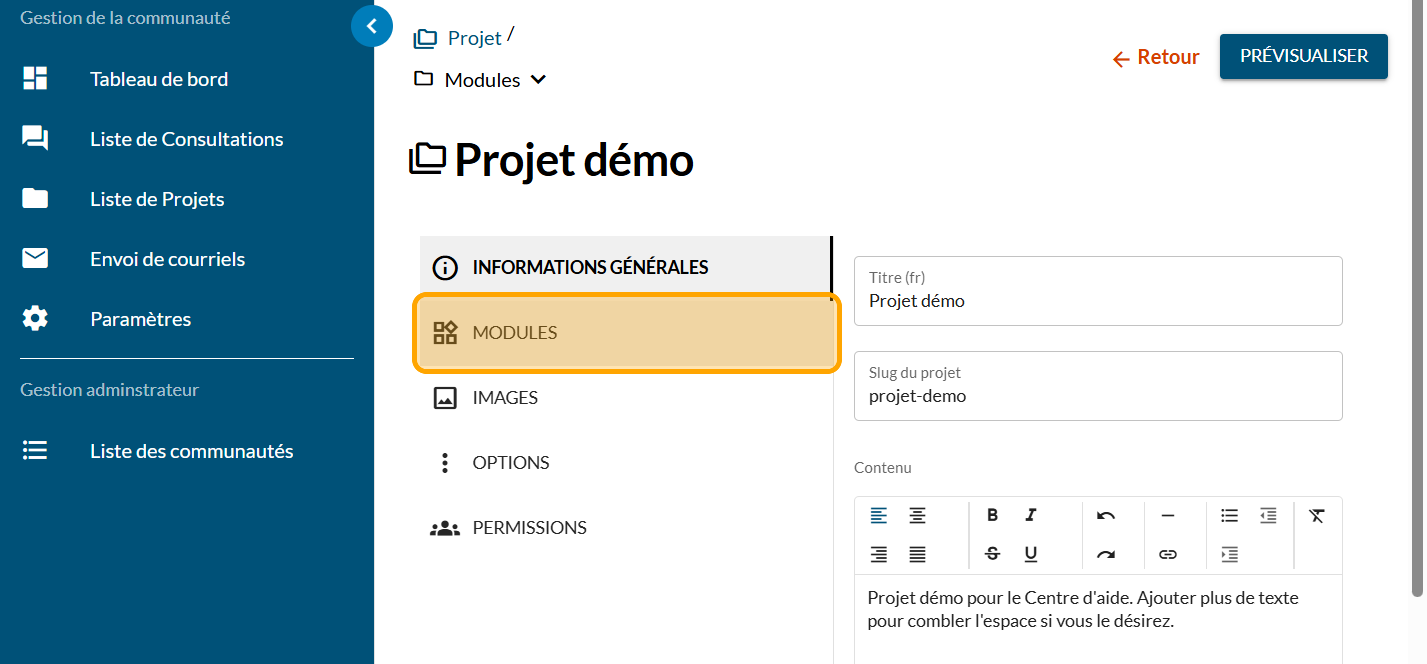Open the Paramètres menu item
The height and width of the screenshot is (664, 1427).
coord(140,319)
